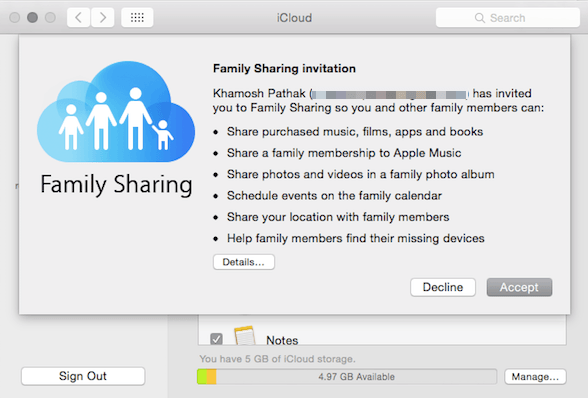This screenshot has width=588, height=398.
Task: Click the 'Notes' label in the list
Action: [x=282, y=339]
